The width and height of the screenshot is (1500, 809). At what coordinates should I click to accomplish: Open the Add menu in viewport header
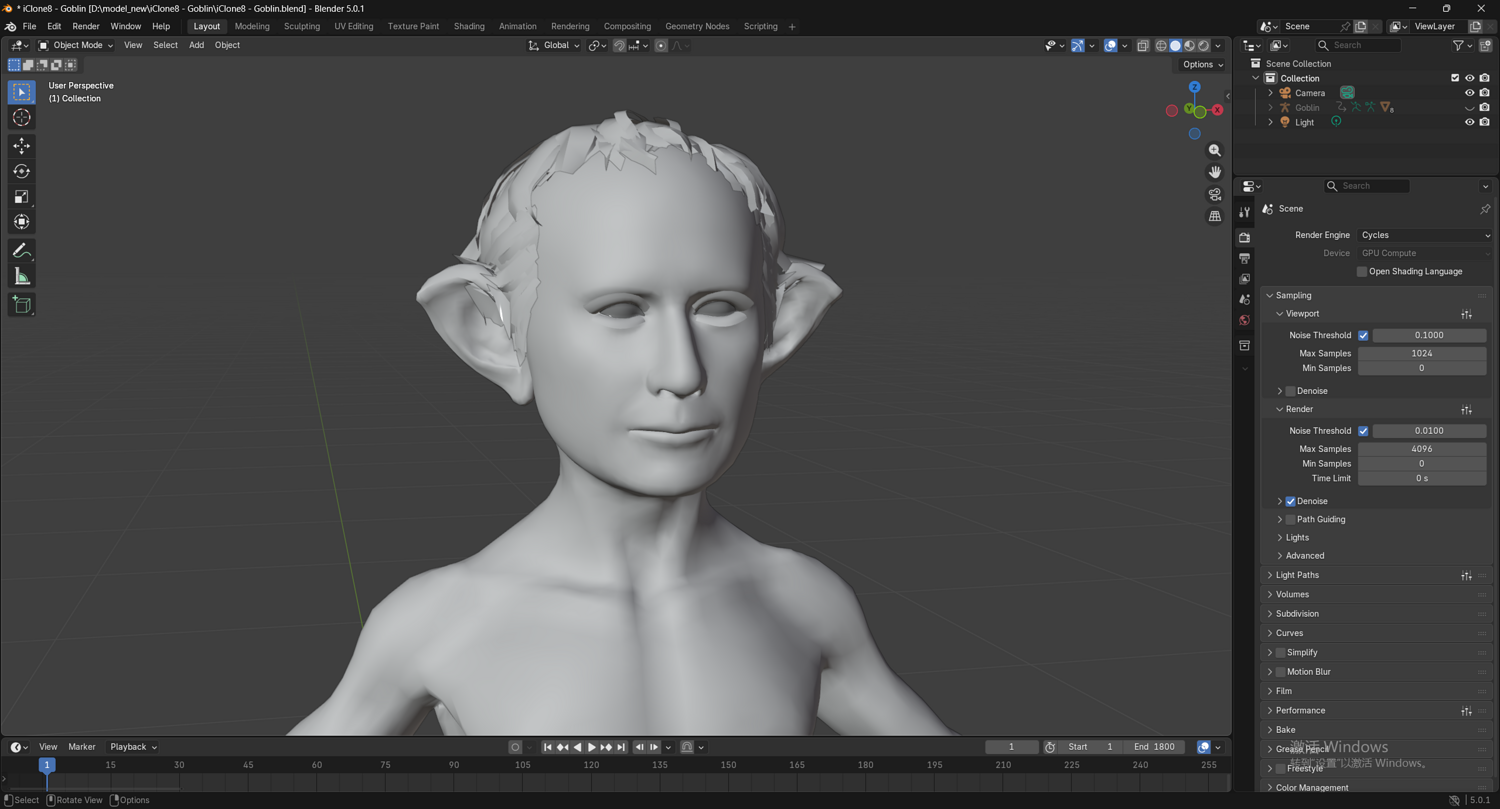click(x=196, y=45)
